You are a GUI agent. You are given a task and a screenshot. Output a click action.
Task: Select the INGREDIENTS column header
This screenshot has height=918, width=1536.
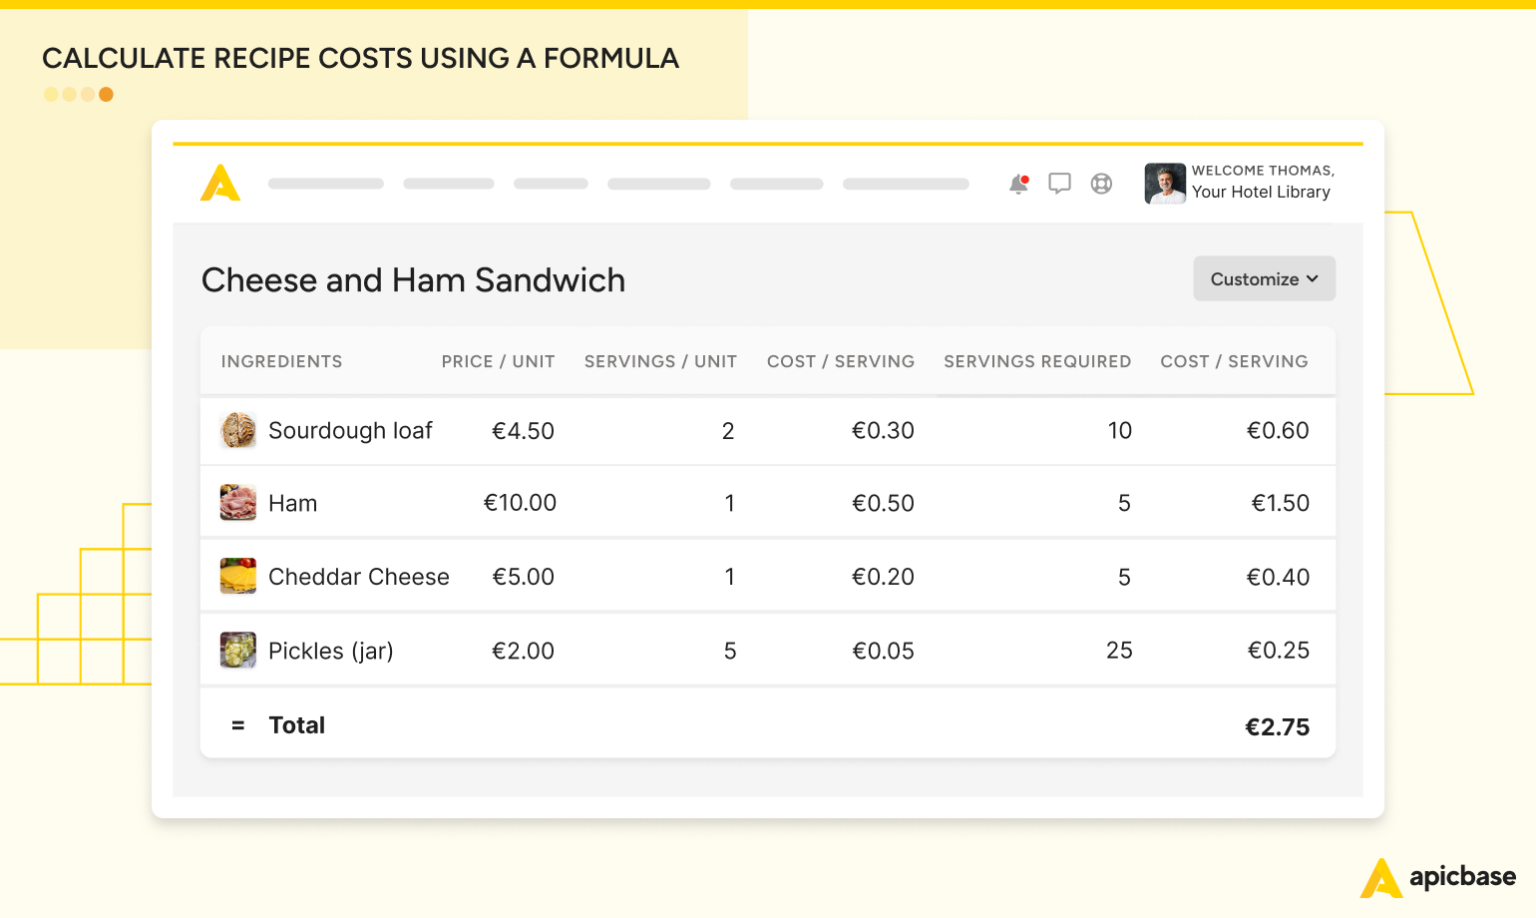tap(281, 361)
